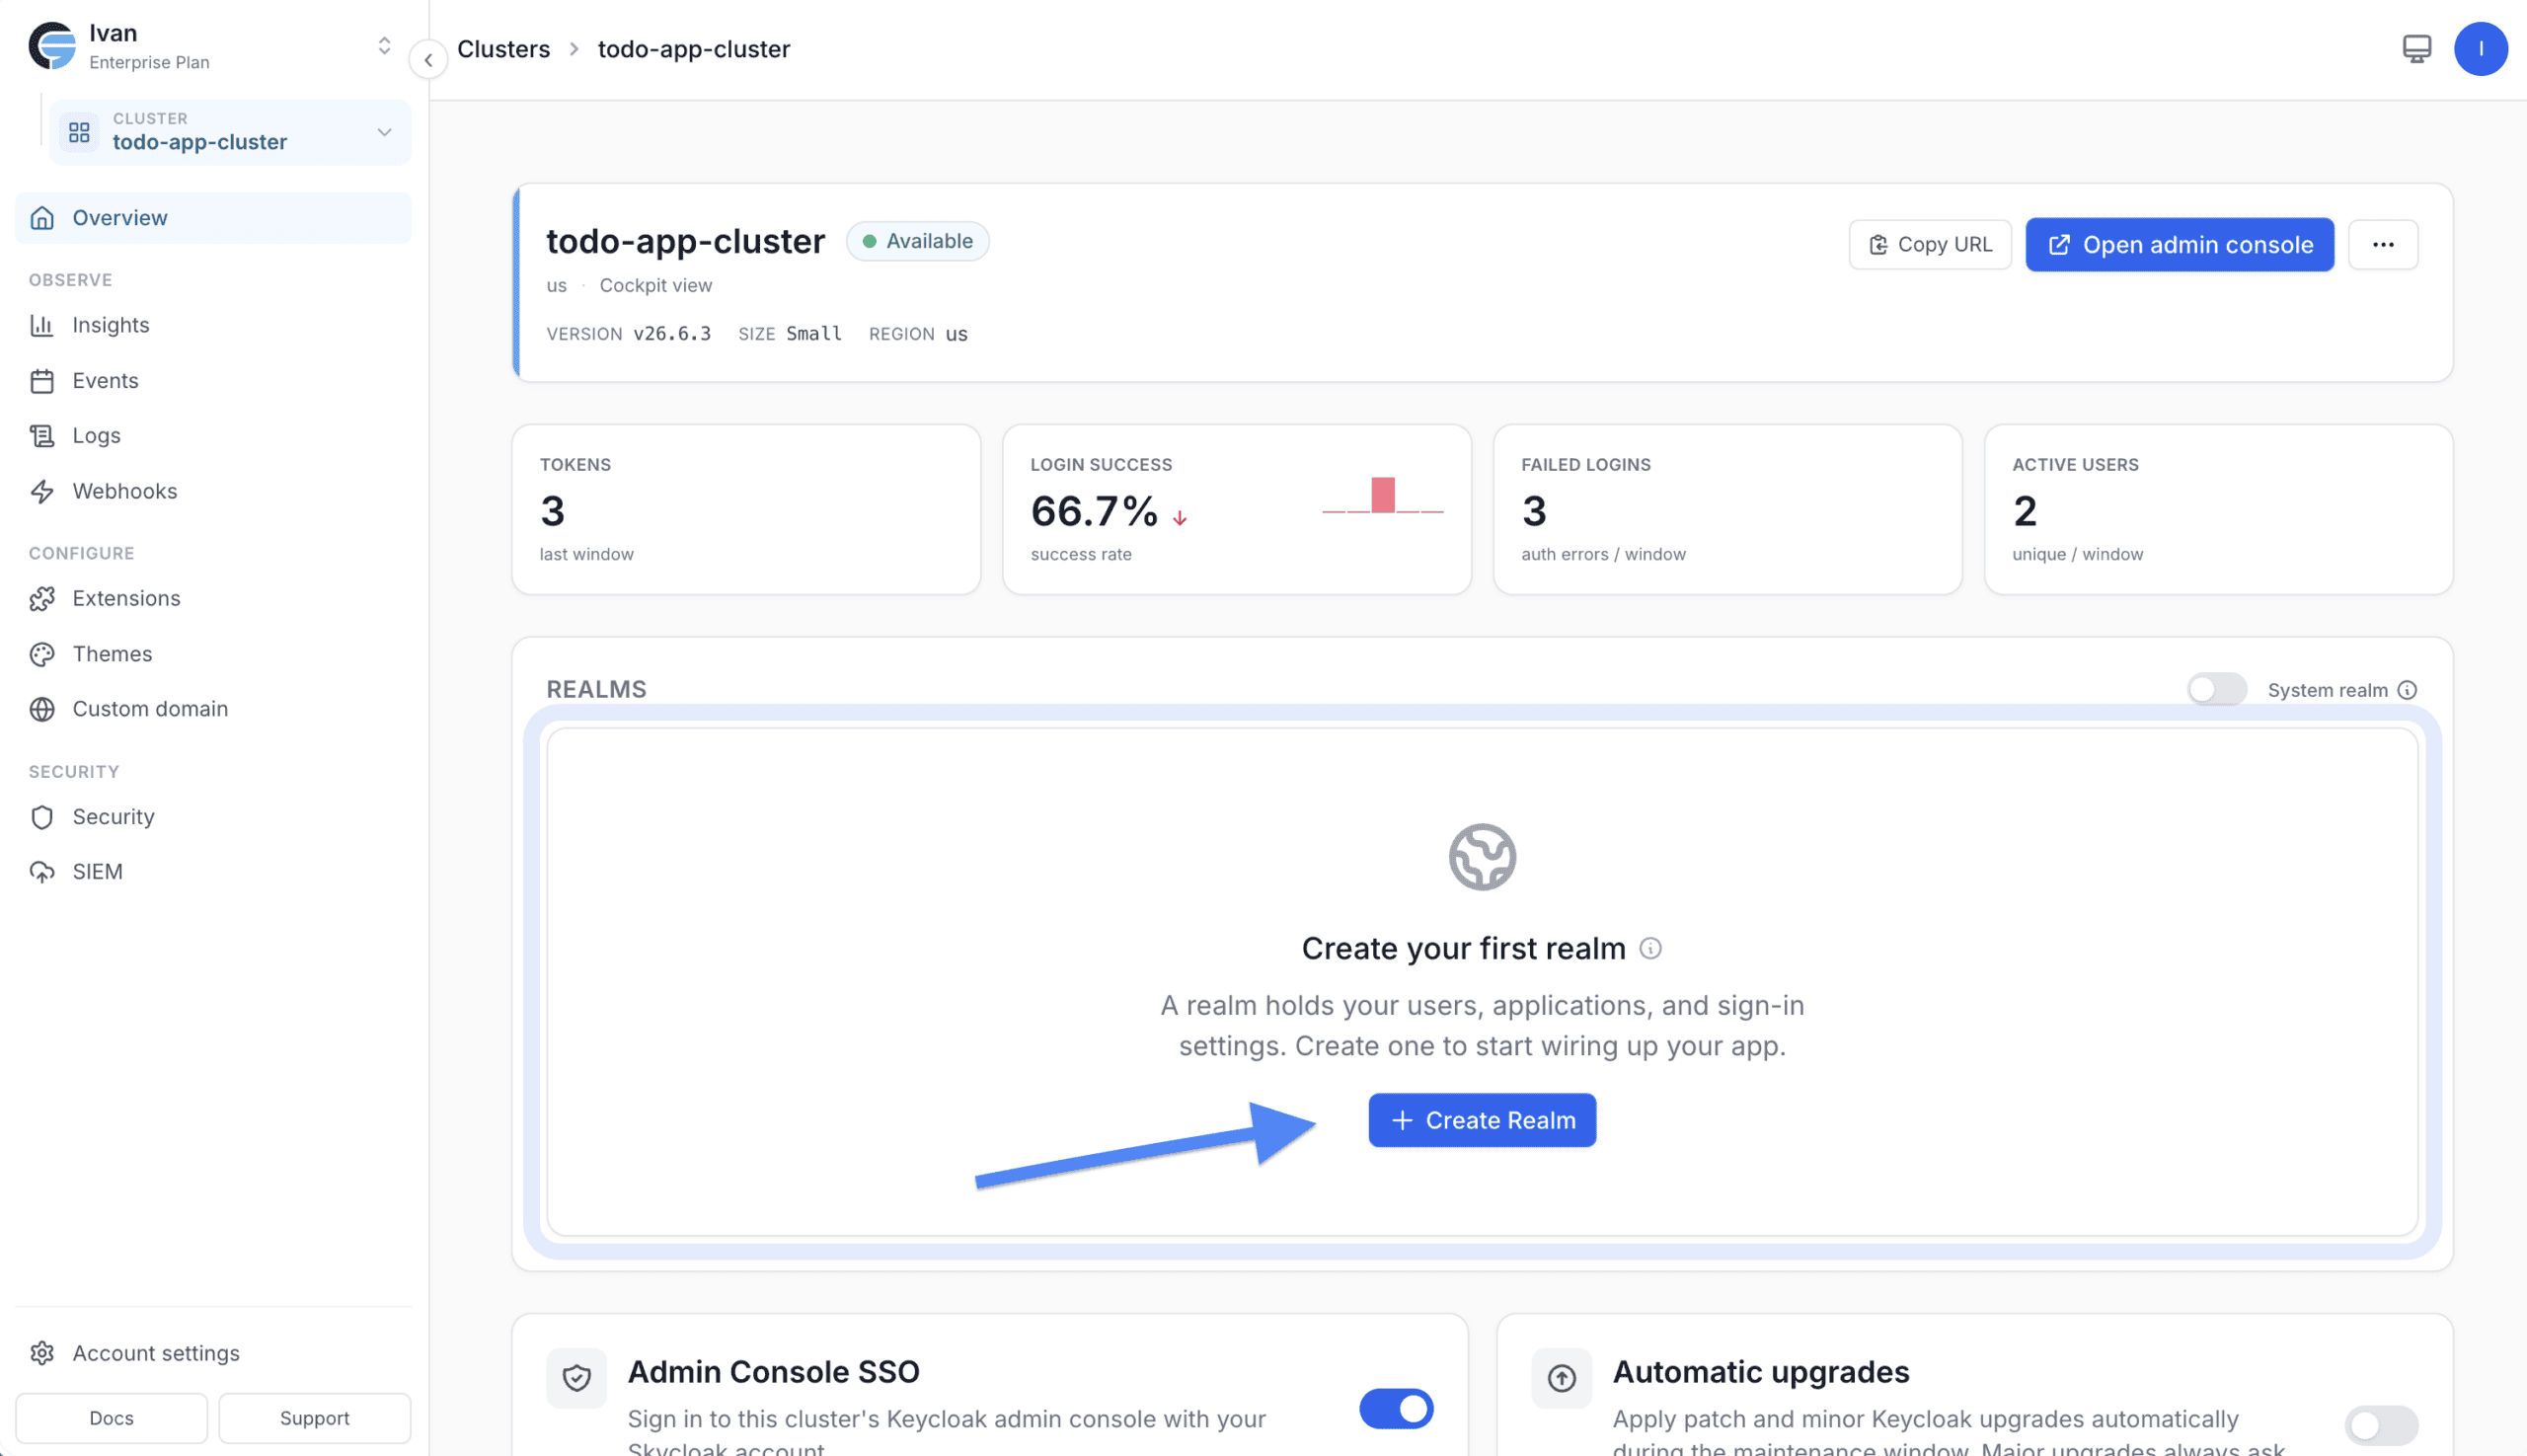Click the Logs scroll icon
Screen dimensions: 2527x1456
tap(42, 435)
